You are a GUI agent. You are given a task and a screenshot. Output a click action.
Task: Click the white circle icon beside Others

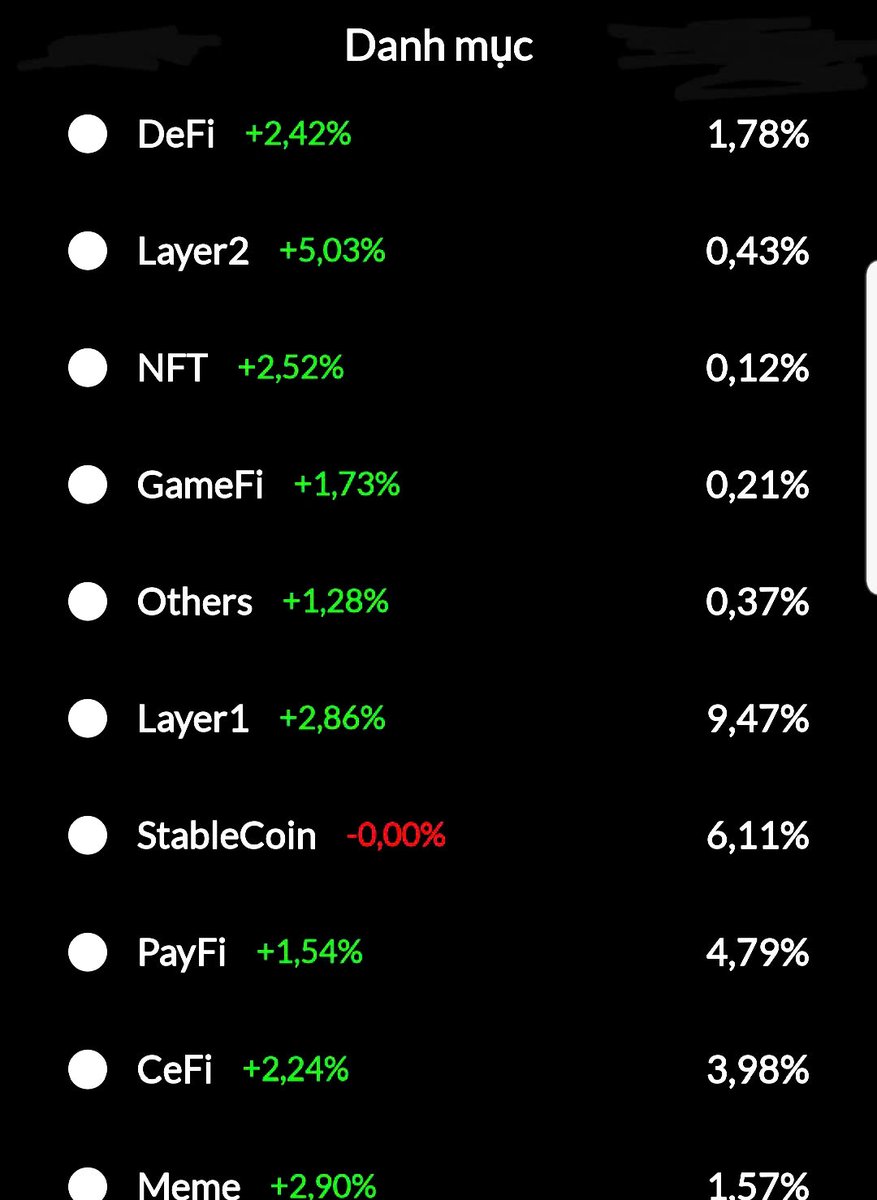pos(88,602)
